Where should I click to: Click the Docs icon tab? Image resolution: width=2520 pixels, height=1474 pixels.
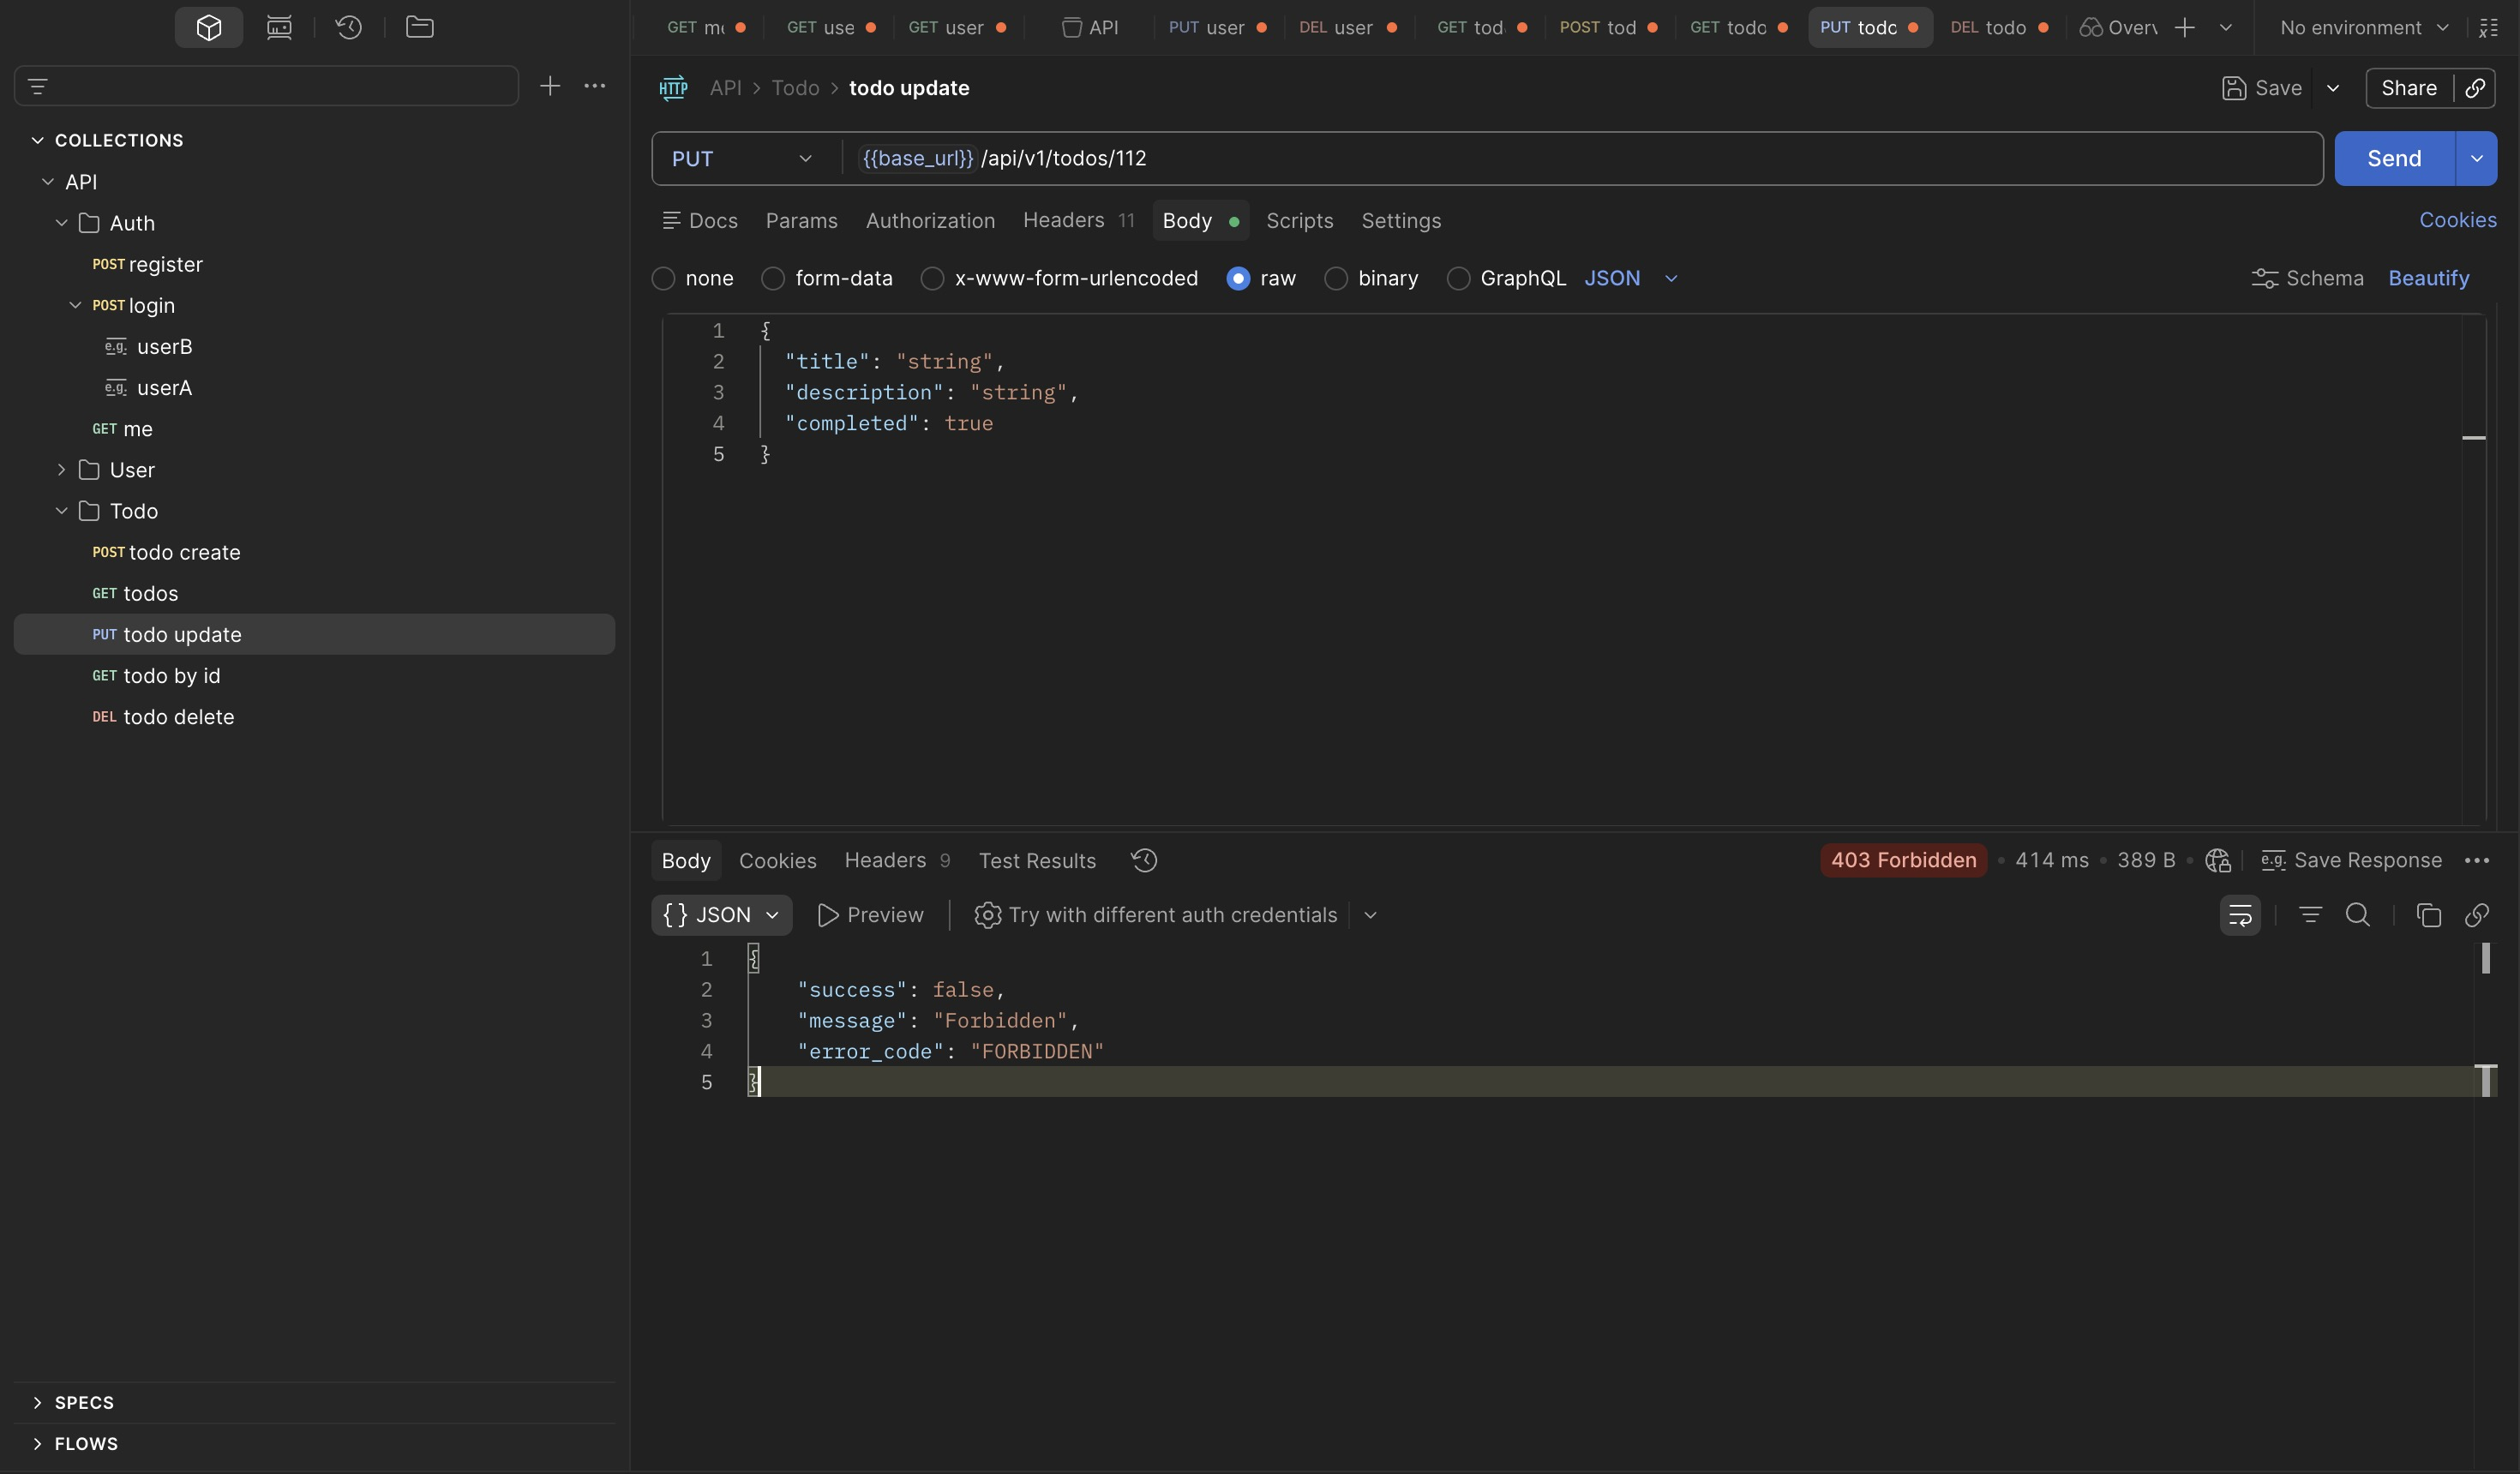coord(671,220)
